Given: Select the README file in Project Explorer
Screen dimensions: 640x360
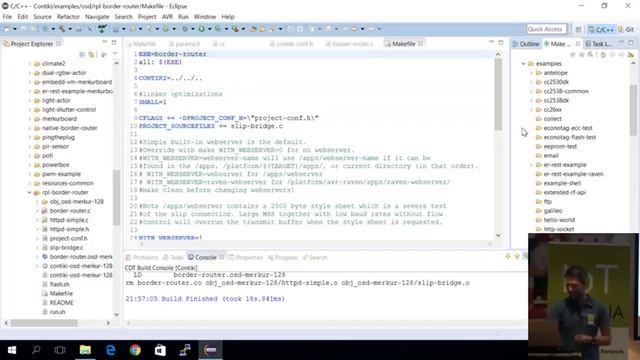Looking at the screenshot, I should (61, 302).
